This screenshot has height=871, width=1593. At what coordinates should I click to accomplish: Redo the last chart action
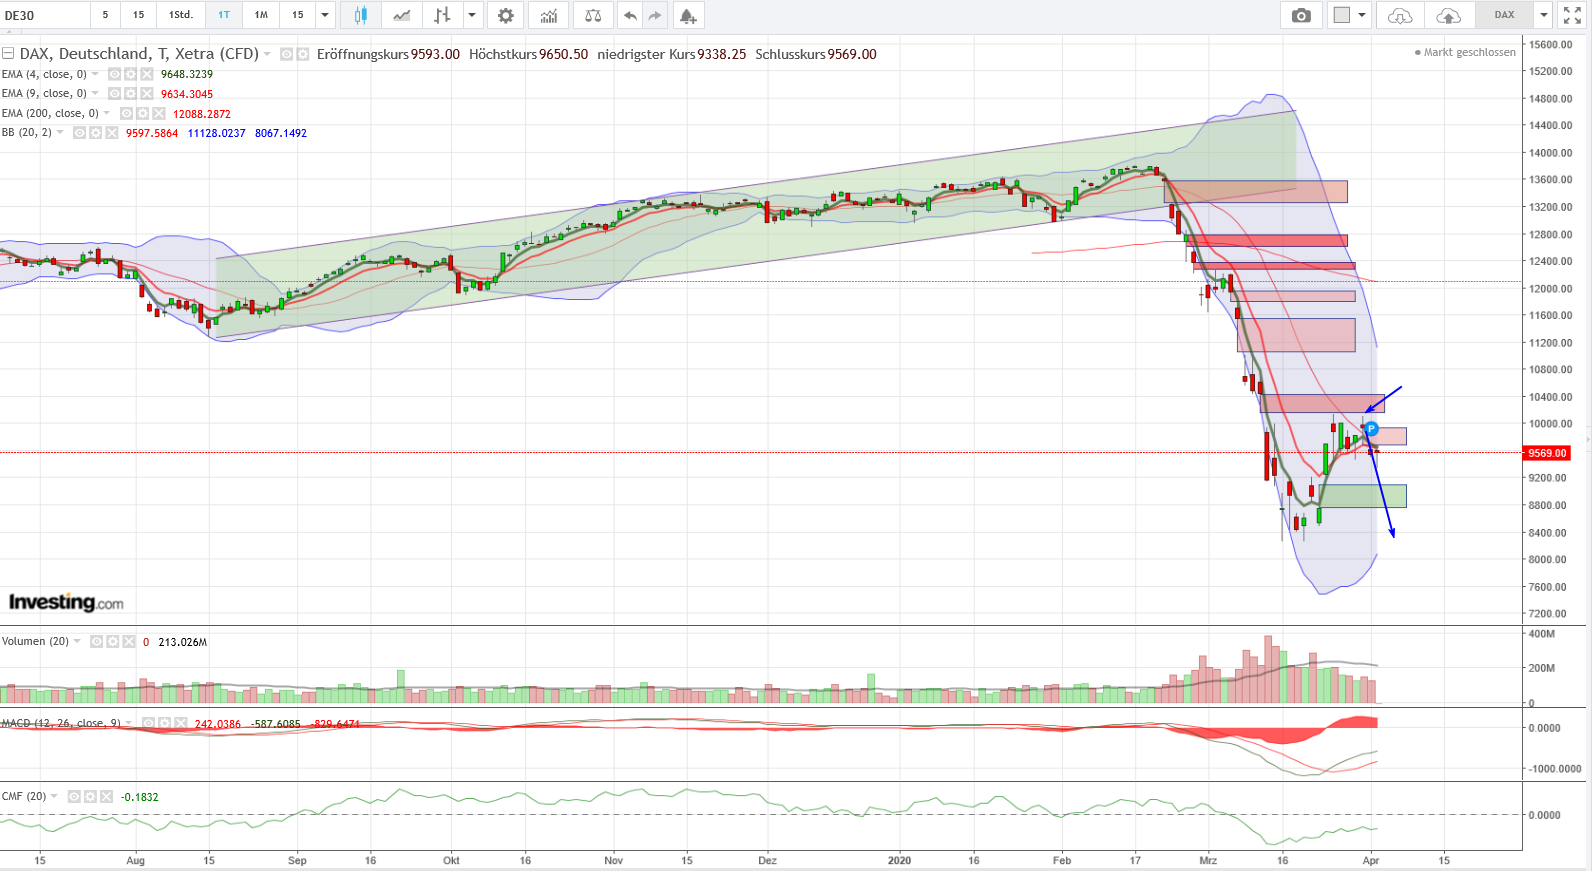(x=655, y=15)
